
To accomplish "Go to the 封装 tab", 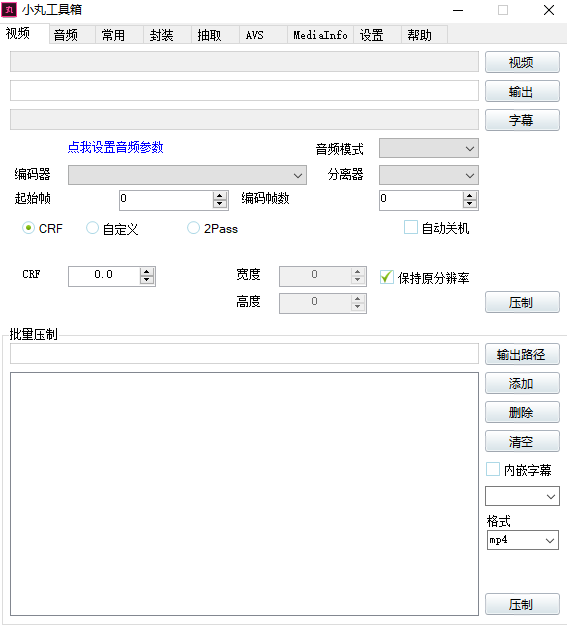I will coord(167,35).
